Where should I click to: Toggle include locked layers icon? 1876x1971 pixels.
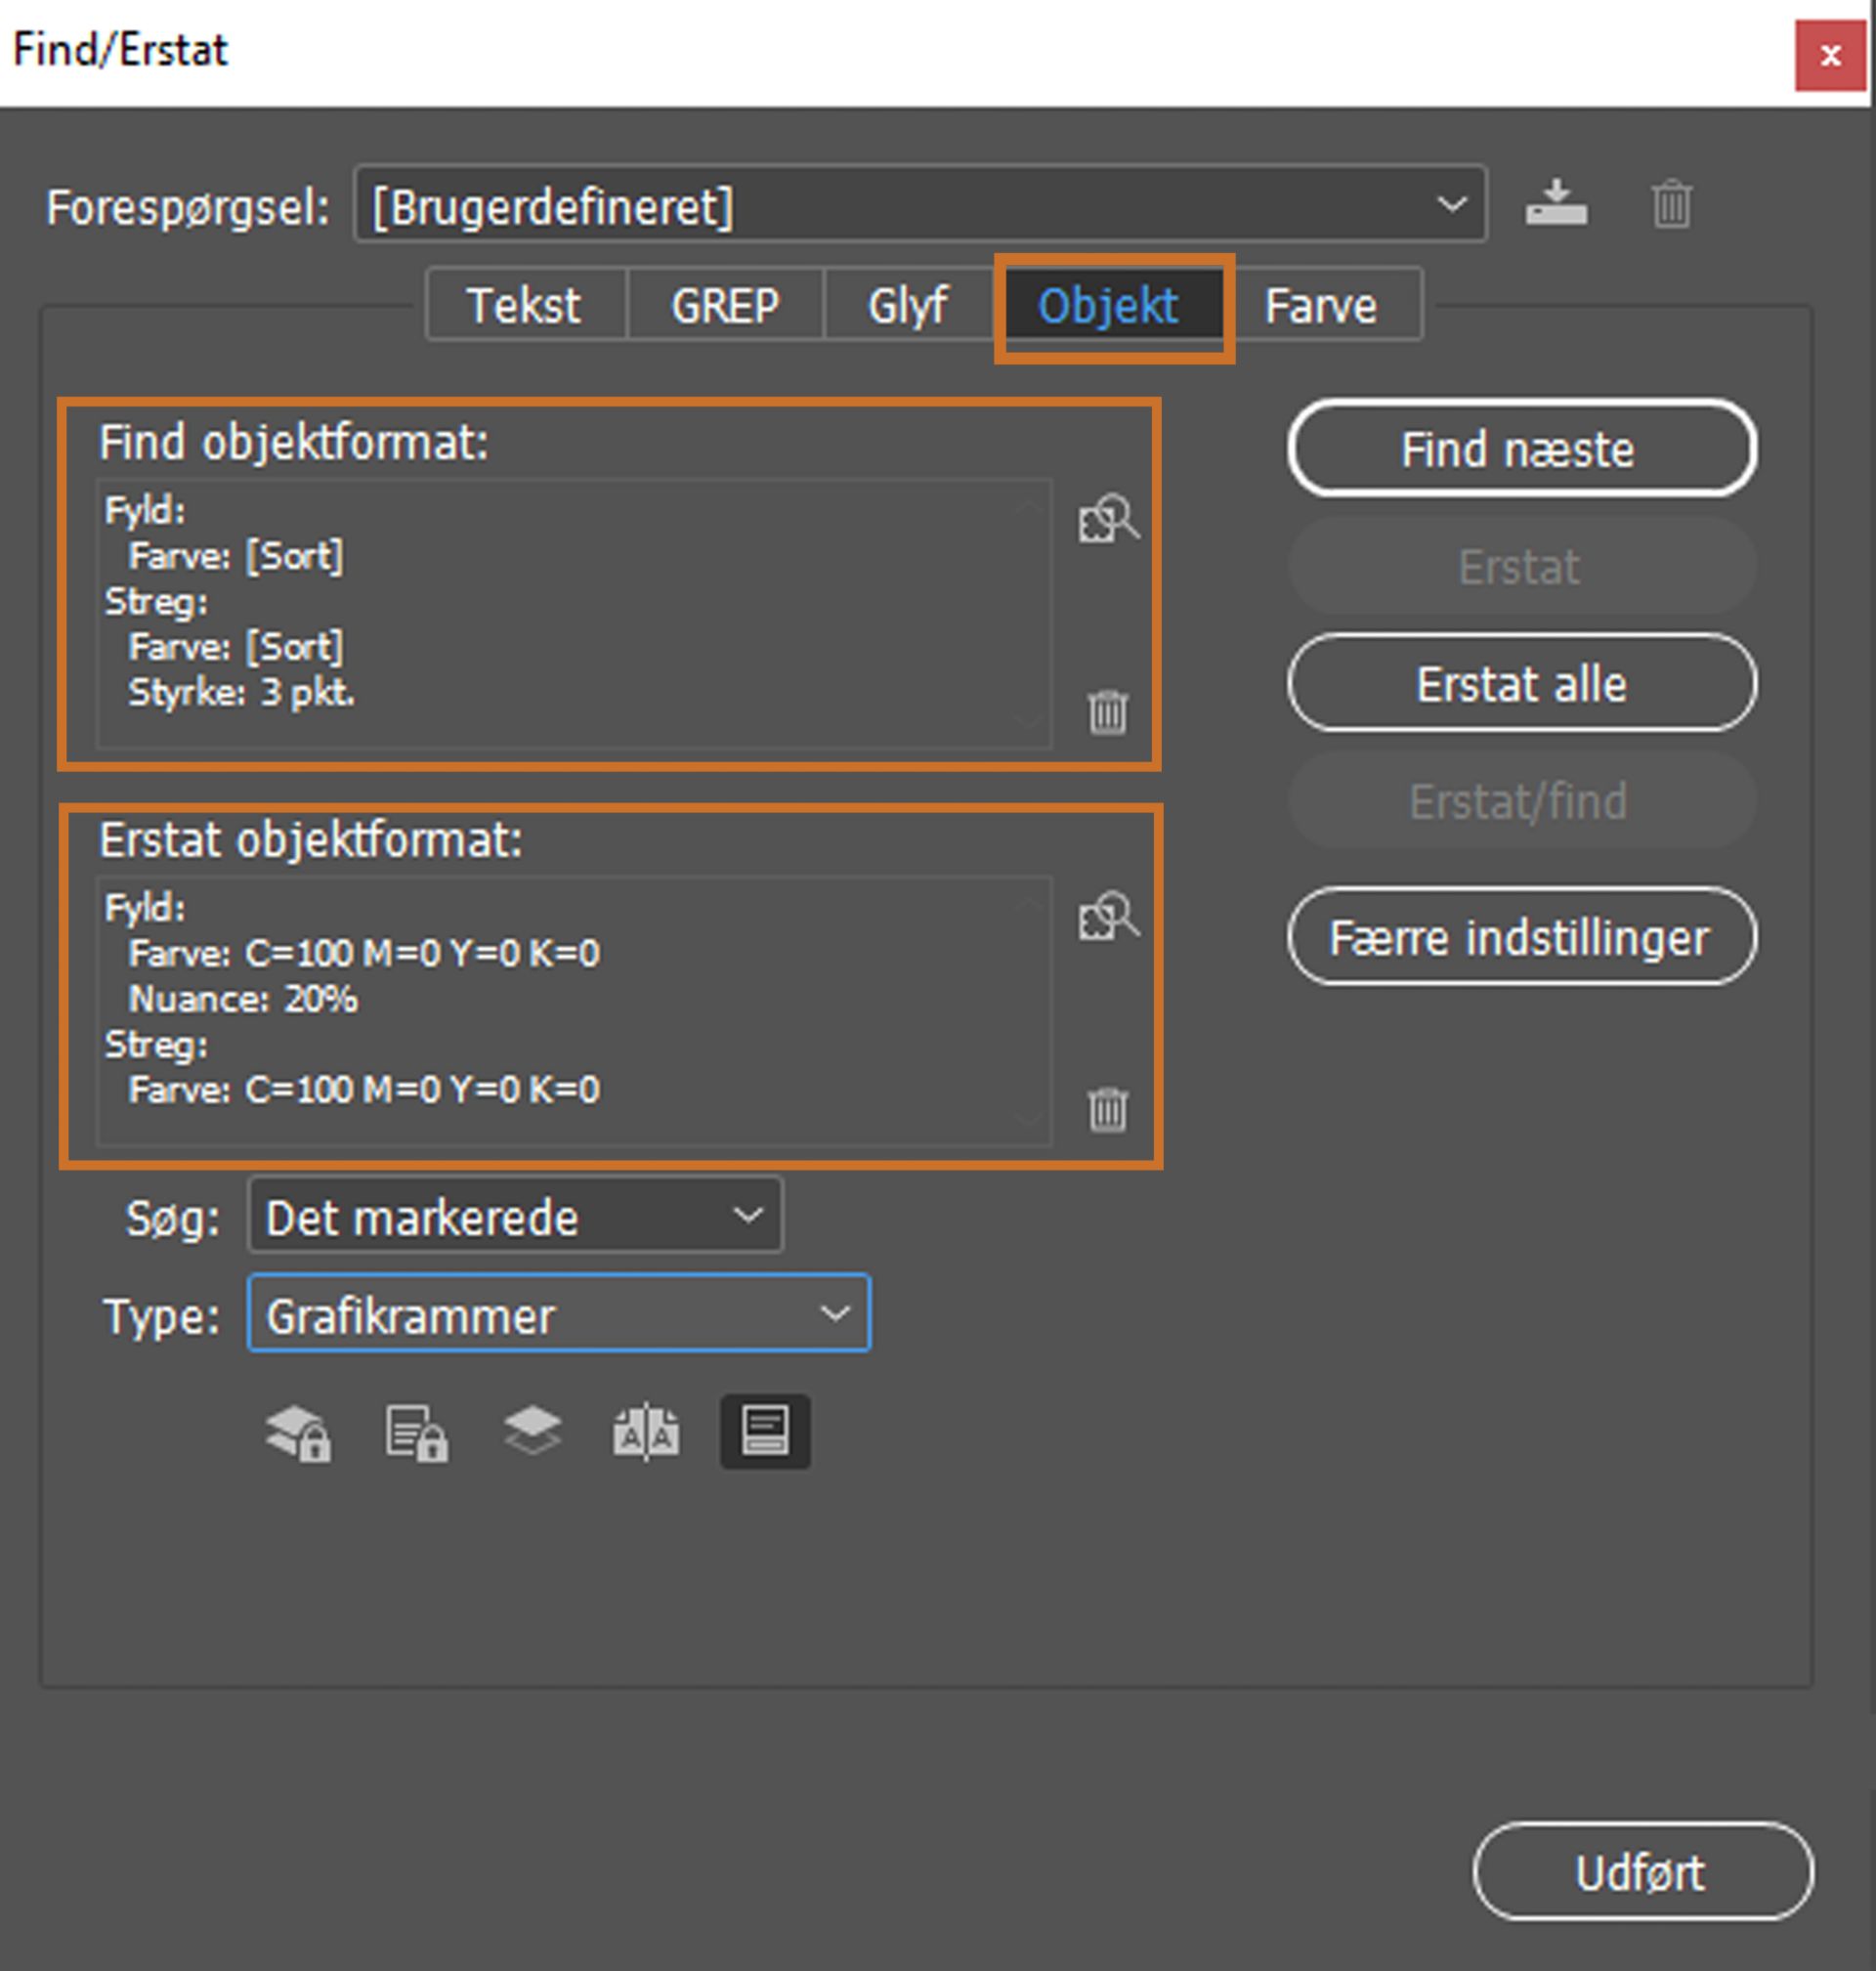click(298, 1433)
